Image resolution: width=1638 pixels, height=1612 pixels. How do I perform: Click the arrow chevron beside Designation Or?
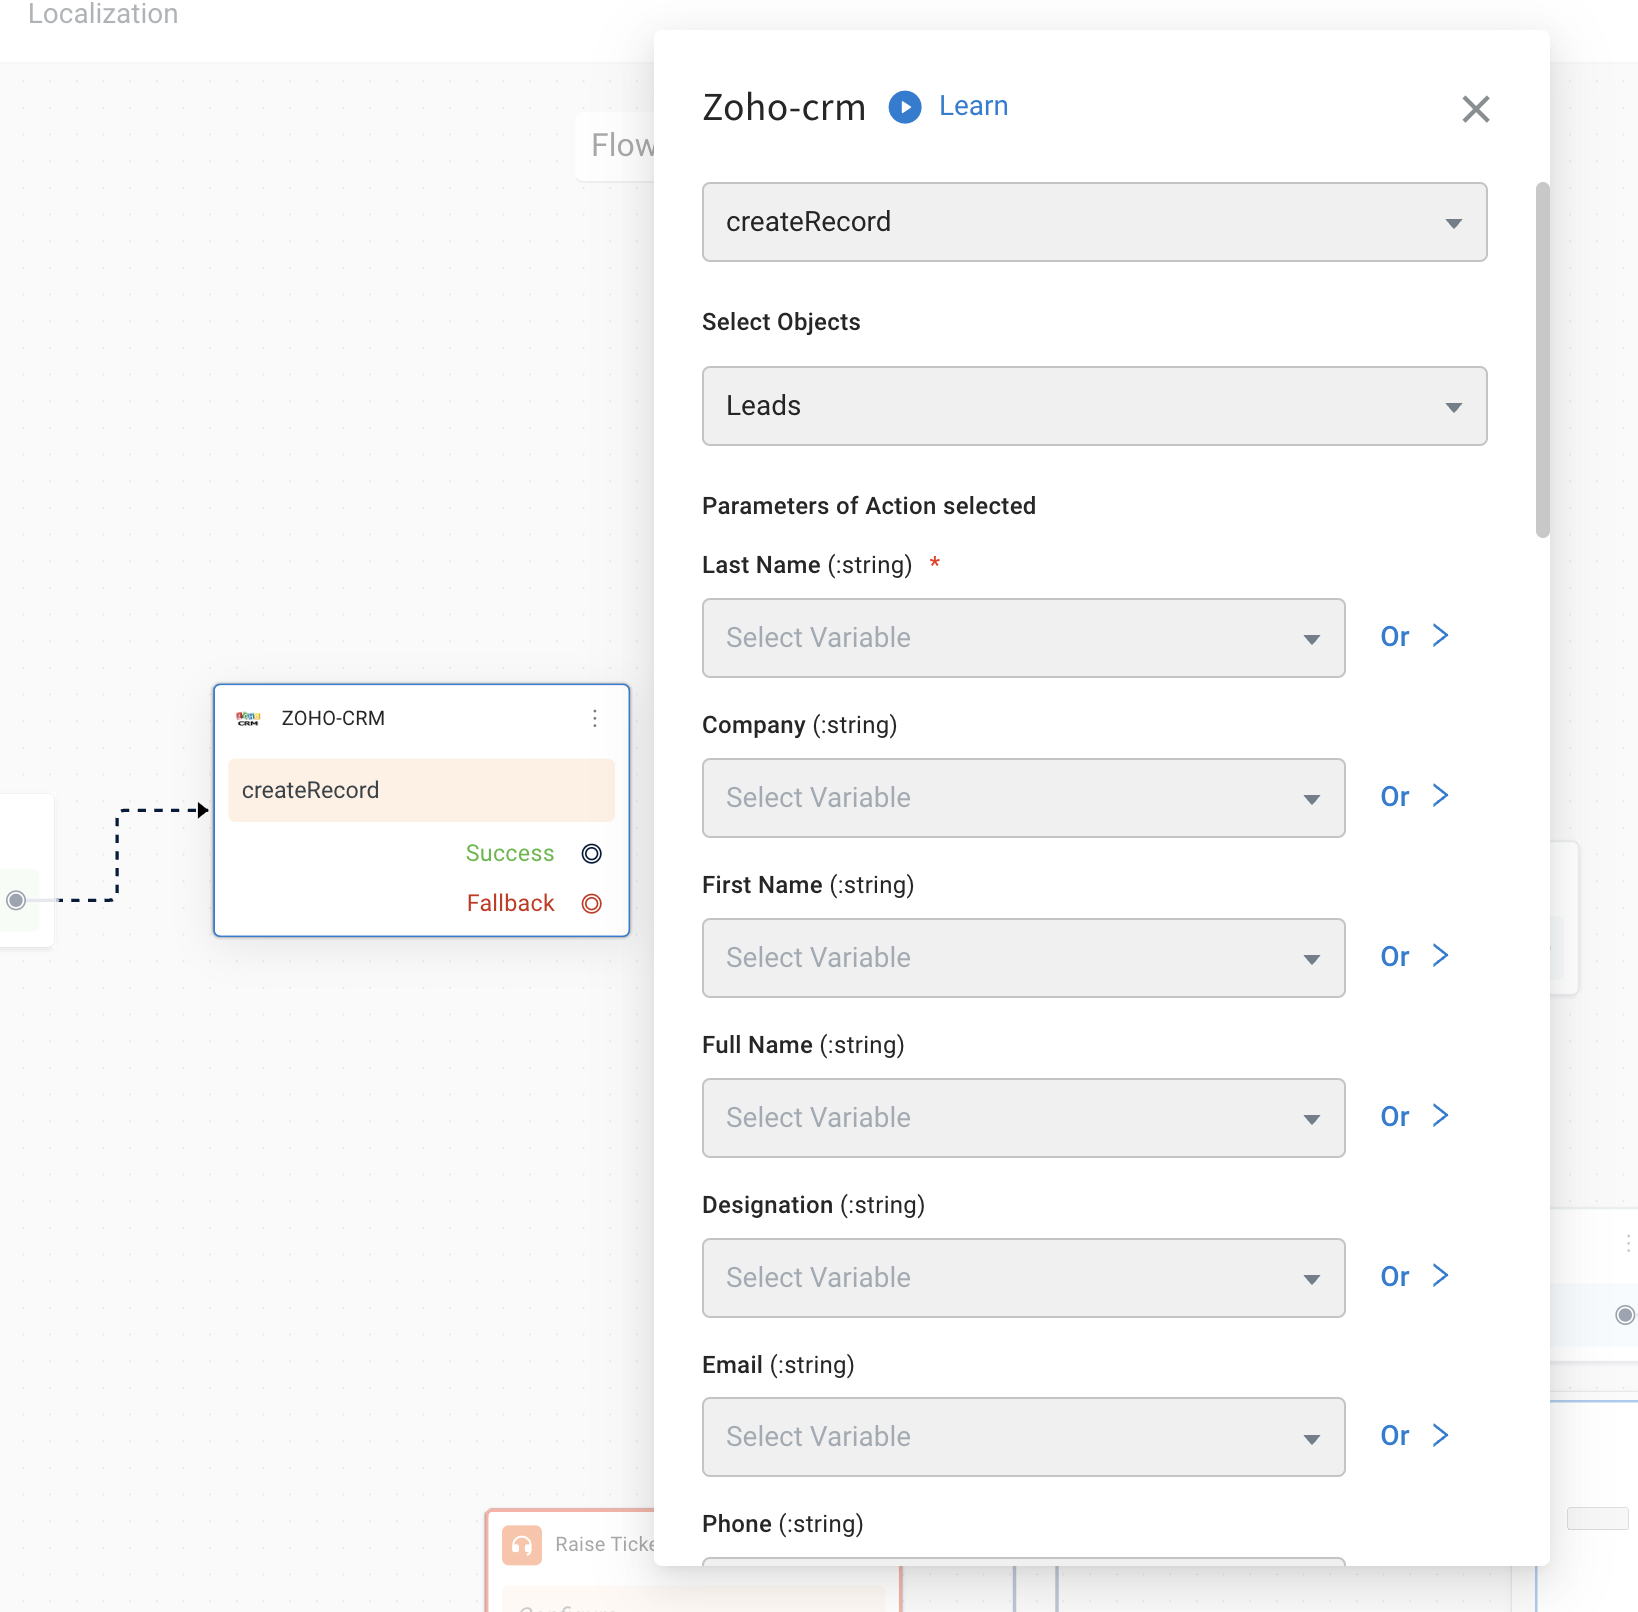[1440, 1276]
